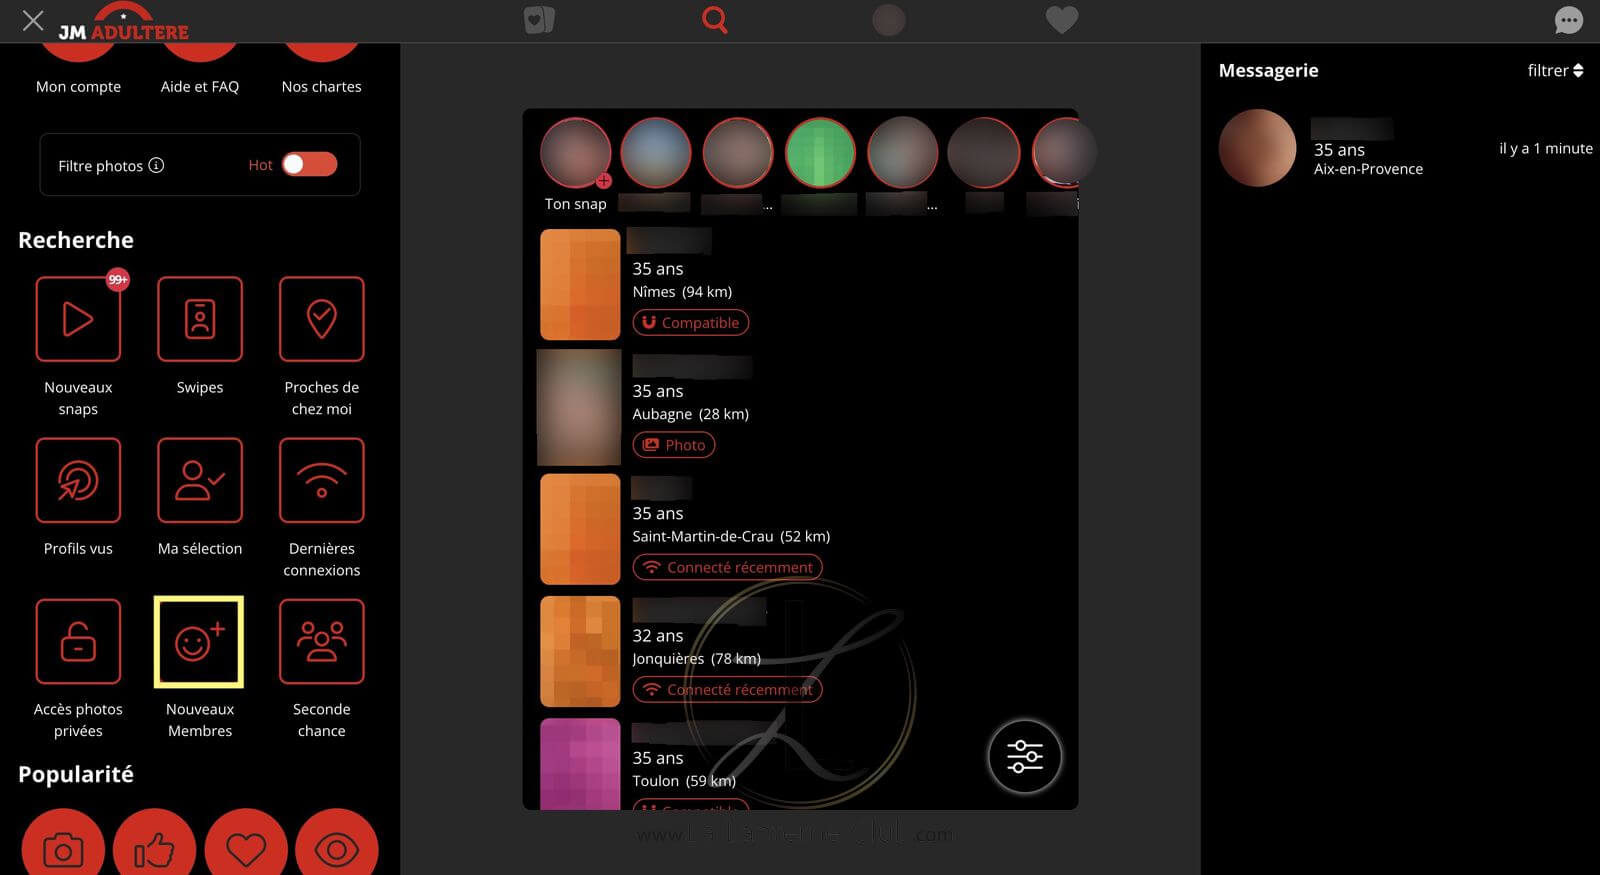Select Proches de chez moi icon
1600x875 pixels.
(x=321, y=319)
